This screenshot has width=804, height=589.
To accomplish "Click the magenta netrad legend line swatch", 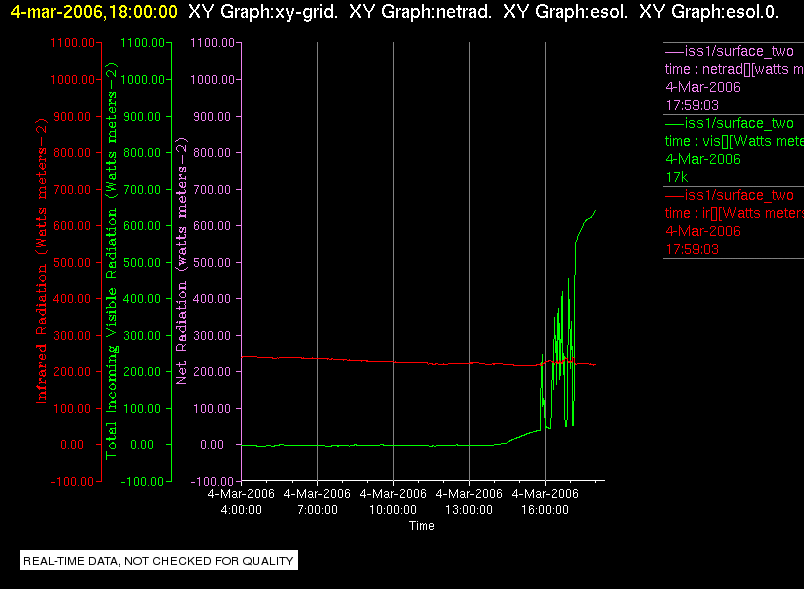I will 674,52.
